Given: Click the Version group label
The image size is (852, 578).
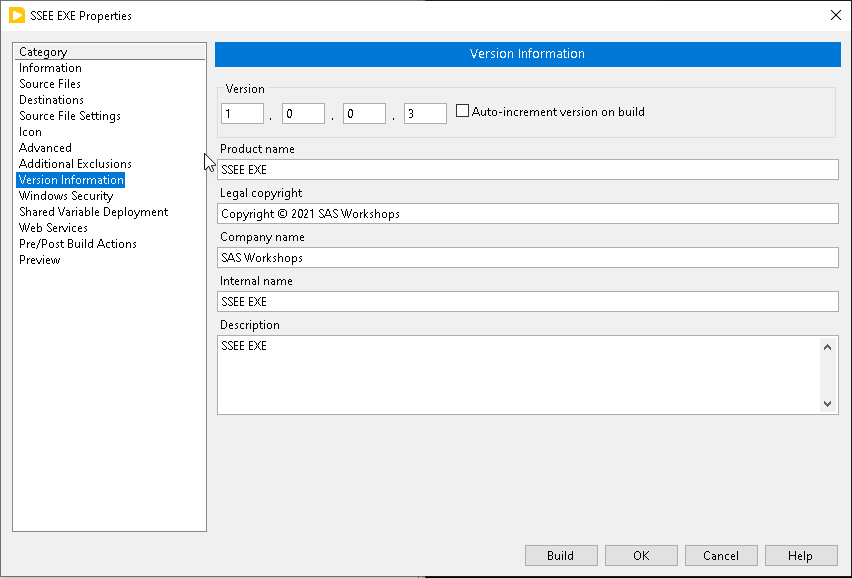Looking at the screenshot, I should pyautogui.click(x=245, y=89).
